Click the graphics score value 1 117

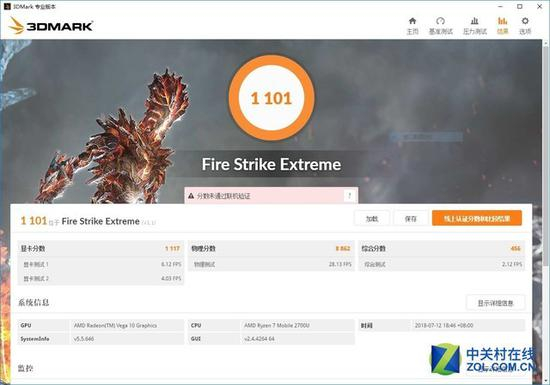click(173, 248)
